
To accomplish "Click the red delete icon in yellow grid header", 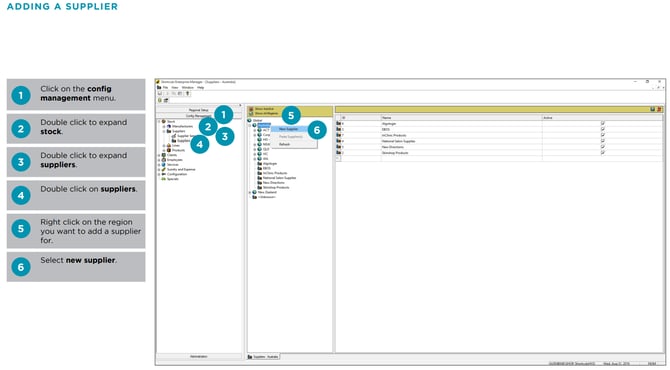I will click(659, 109).
